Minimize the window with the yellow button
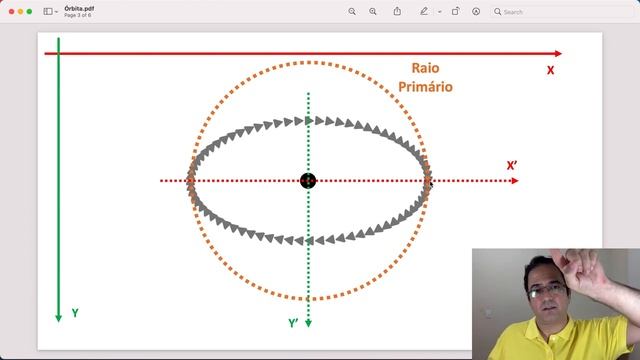Screen dimensions: 640x360 point(20,11)
